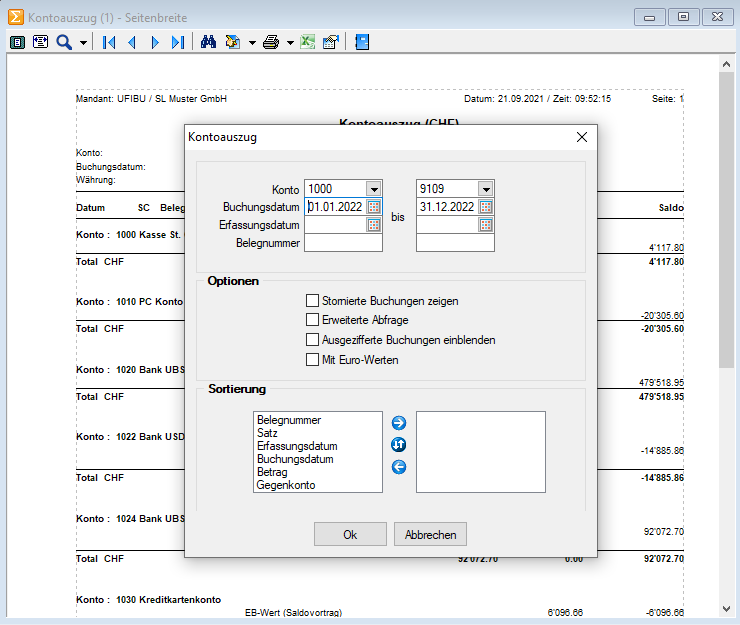Select Gegenkonto in the sorting list
Viewport: 740px width, 625px height.
click(286, 485)
